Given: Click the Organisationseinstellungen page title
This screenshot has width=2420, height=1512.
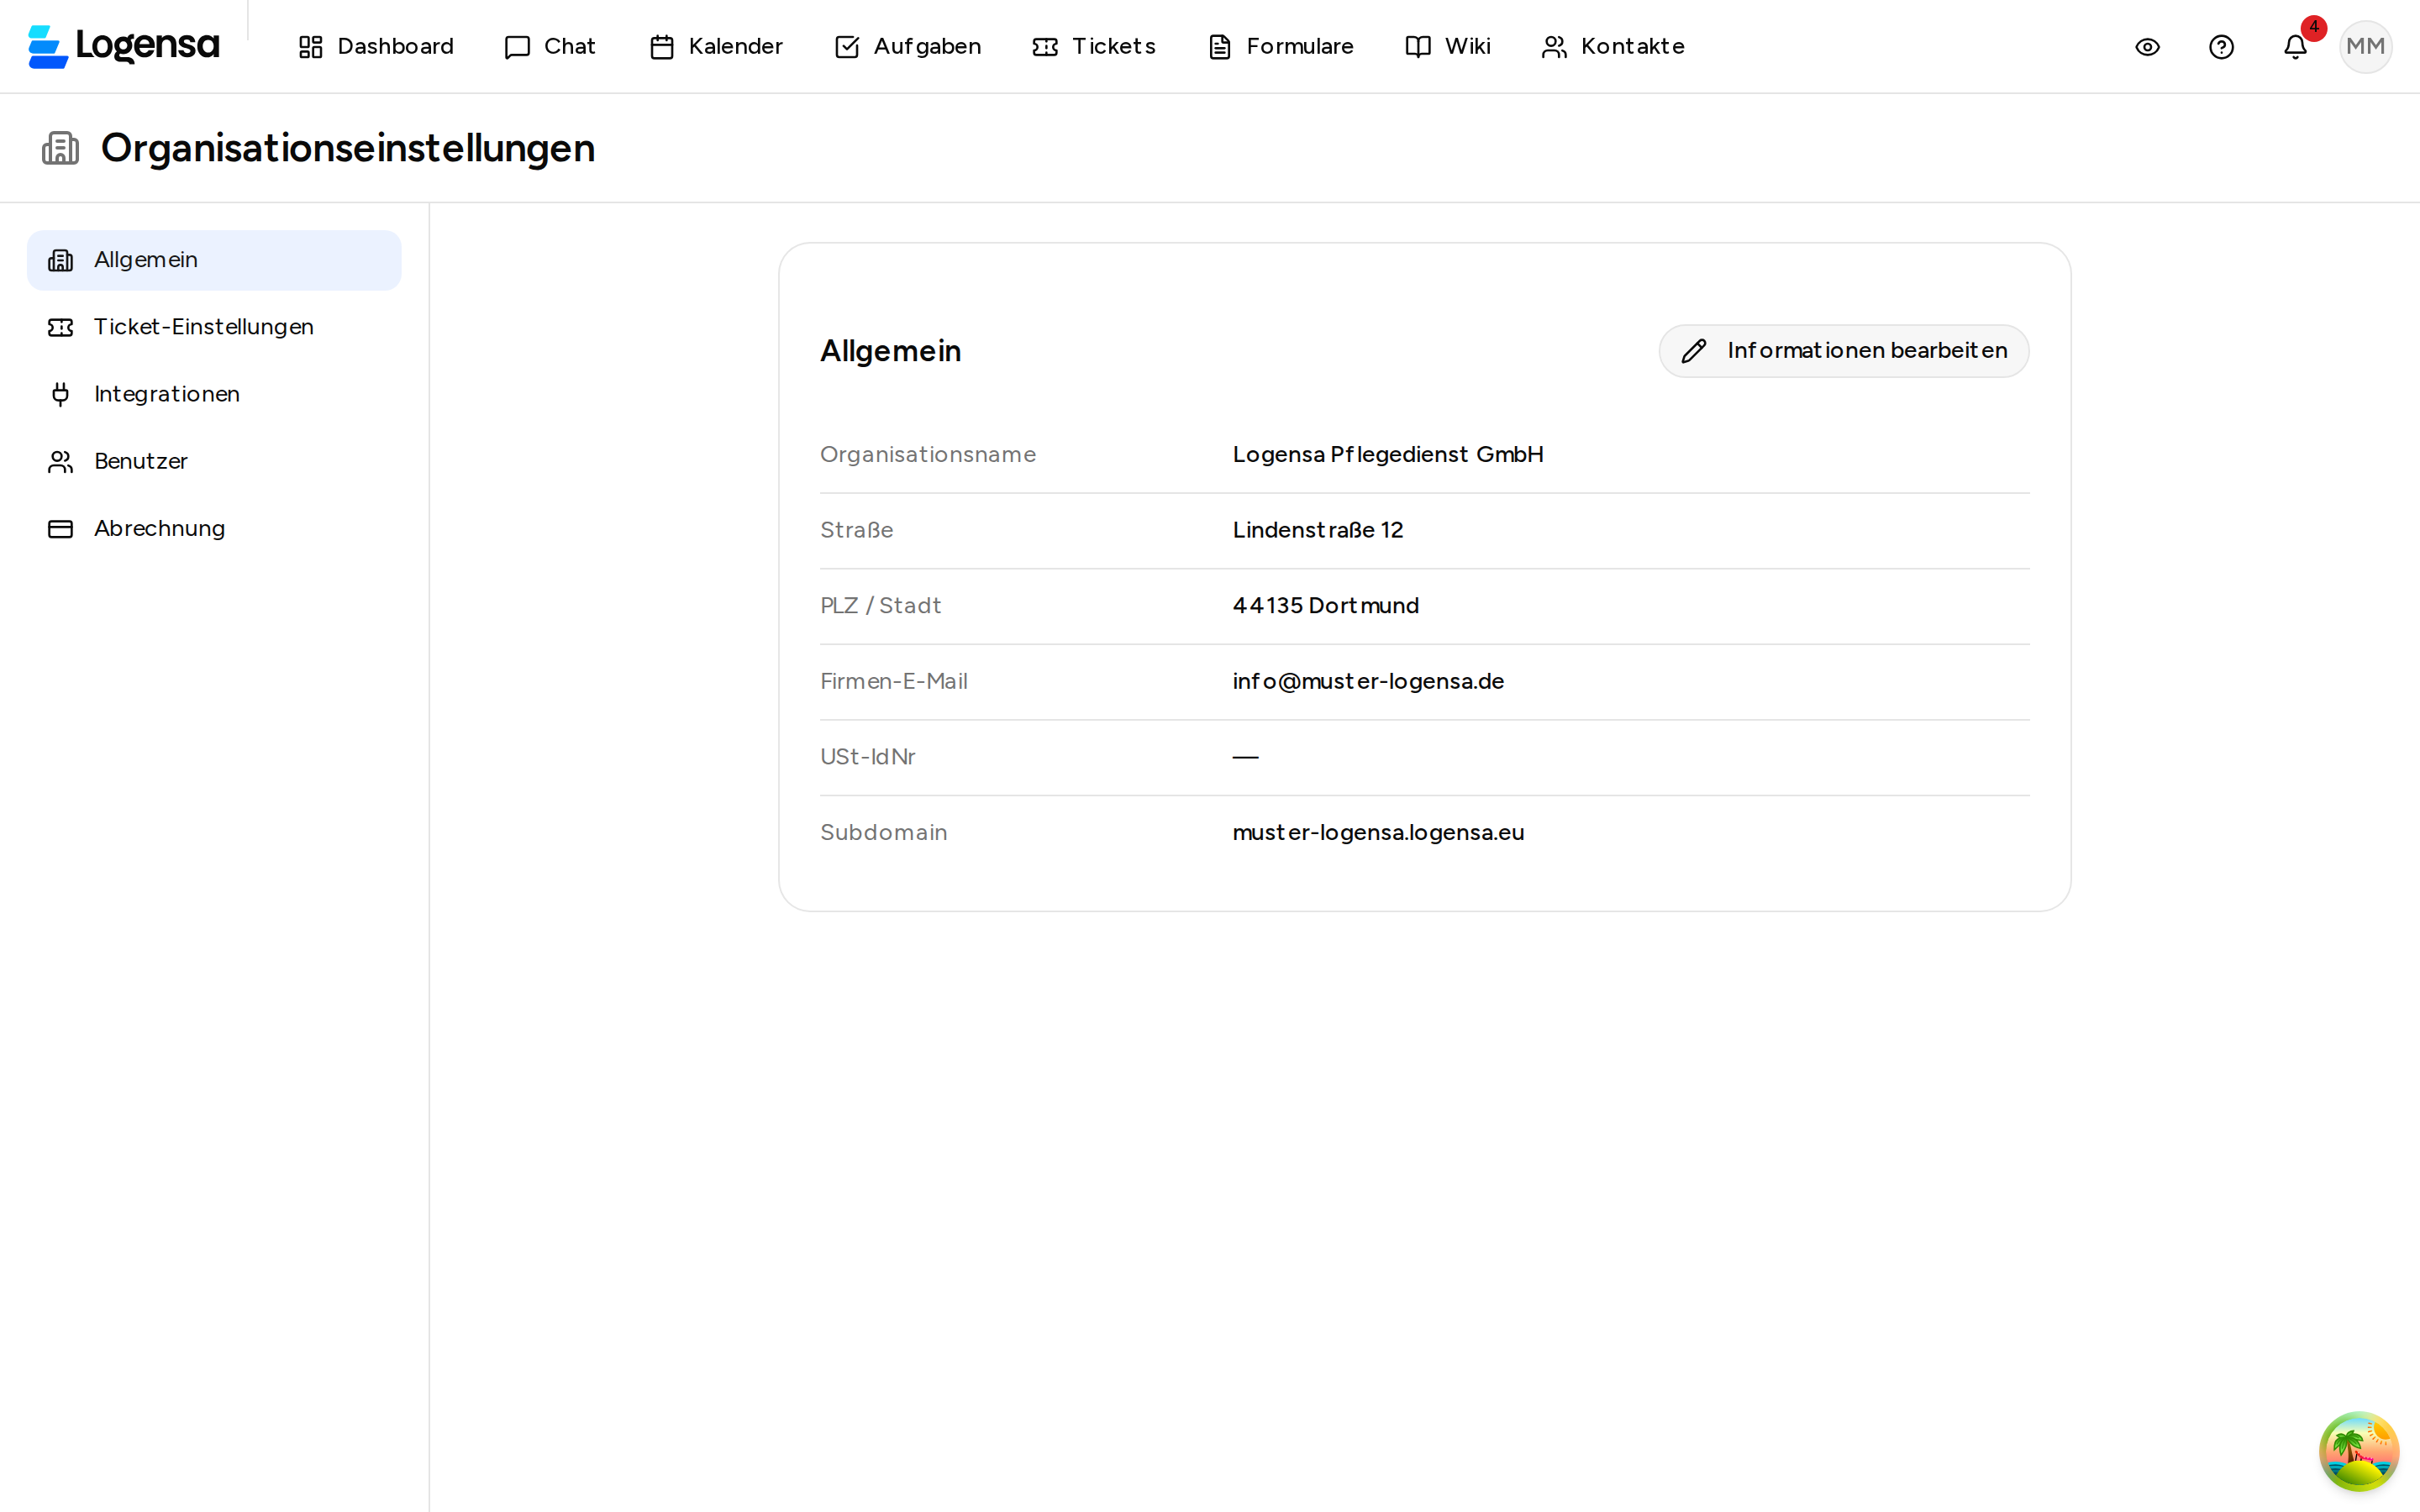Looking at the screenshot, I should point(348,148).
